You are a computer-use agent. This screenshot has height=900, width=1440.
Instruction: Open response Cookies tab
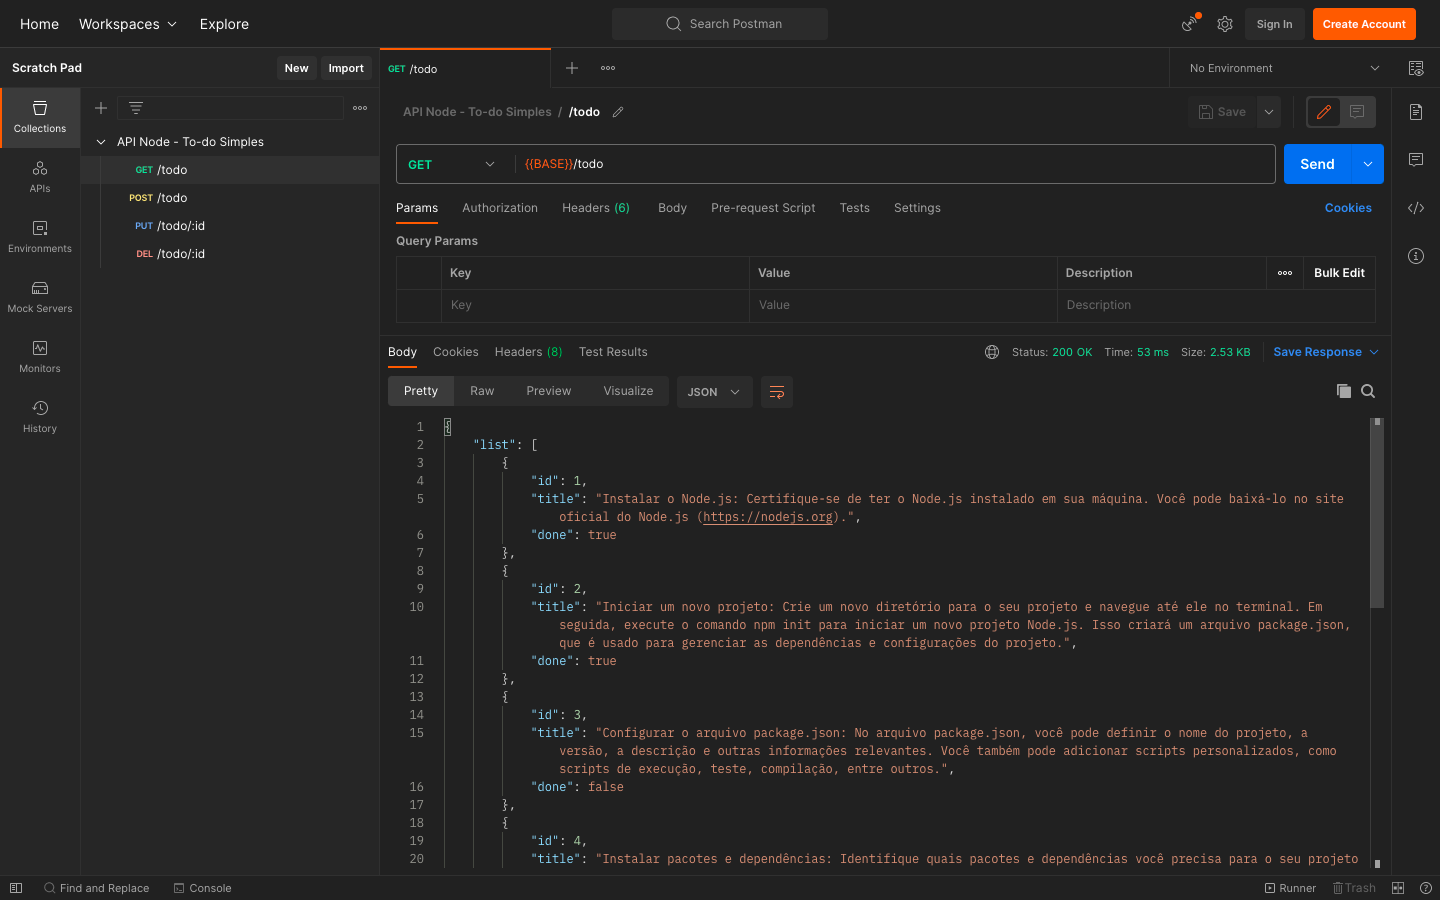coord(456,352)
